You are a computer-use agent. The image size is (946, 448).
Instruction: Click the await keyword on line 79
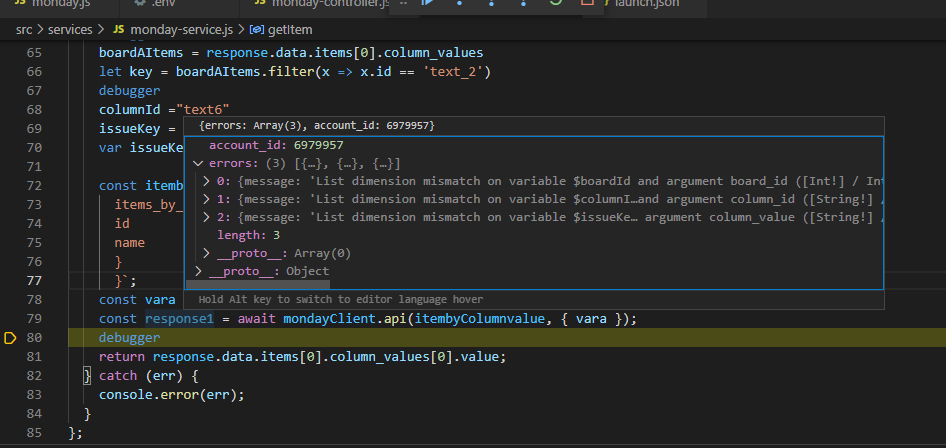point(256,319)
